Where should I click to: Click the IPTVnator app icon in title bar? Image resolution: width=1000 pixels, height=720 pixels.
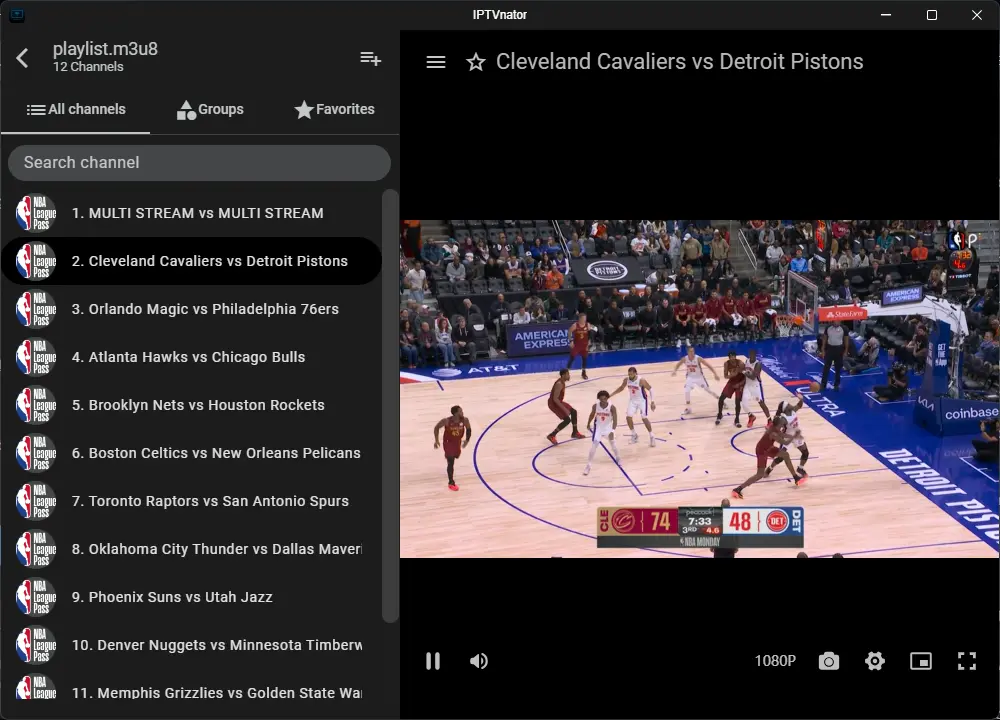pos(17,14)
